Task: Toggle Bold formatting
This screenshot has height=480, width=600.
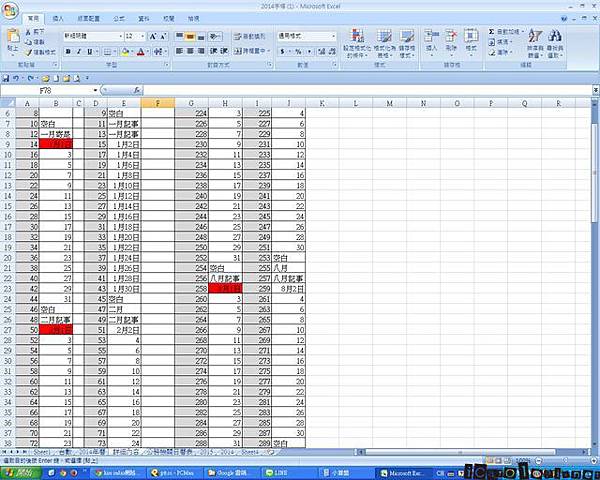Action: [68, 51]
